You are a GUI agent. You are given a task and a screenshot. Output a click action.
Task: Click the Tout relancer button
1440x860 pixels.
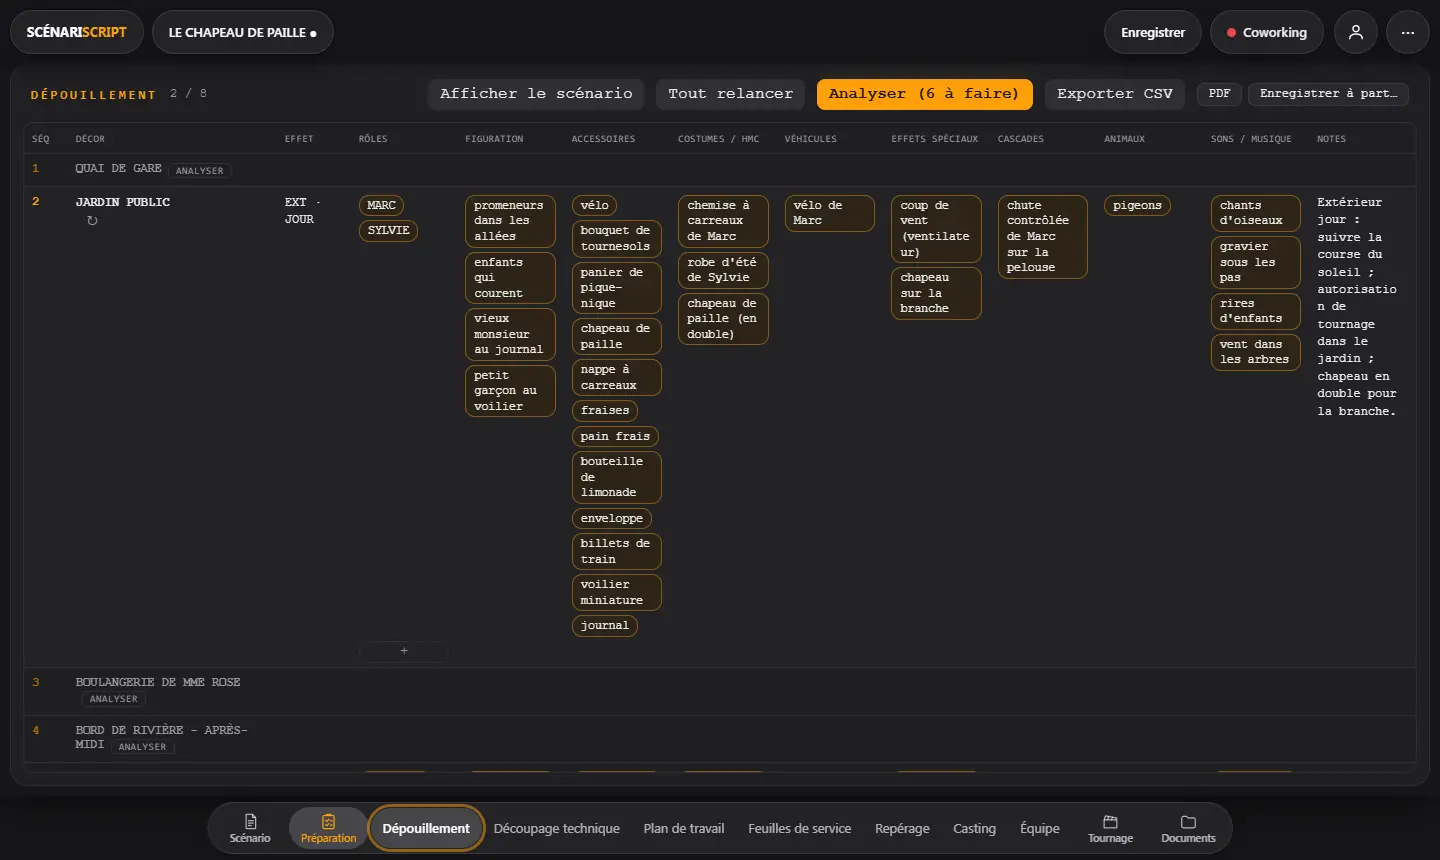731,94
